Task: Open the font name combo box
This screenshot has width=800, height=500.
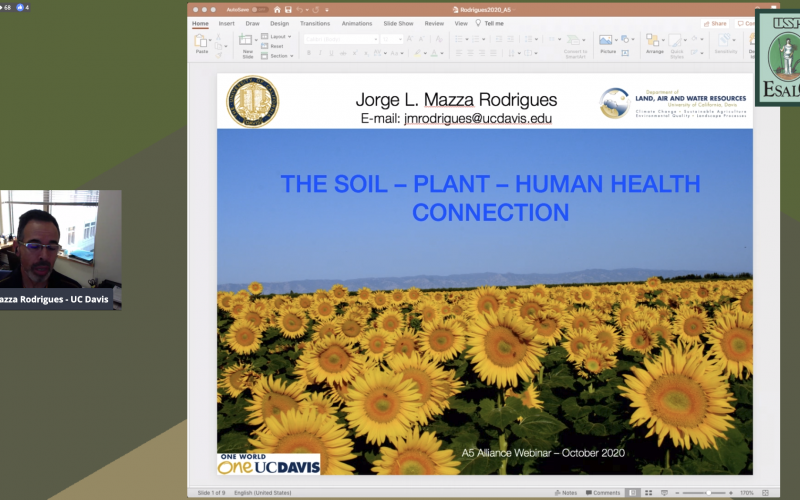Action: click(x=340, y=39)
